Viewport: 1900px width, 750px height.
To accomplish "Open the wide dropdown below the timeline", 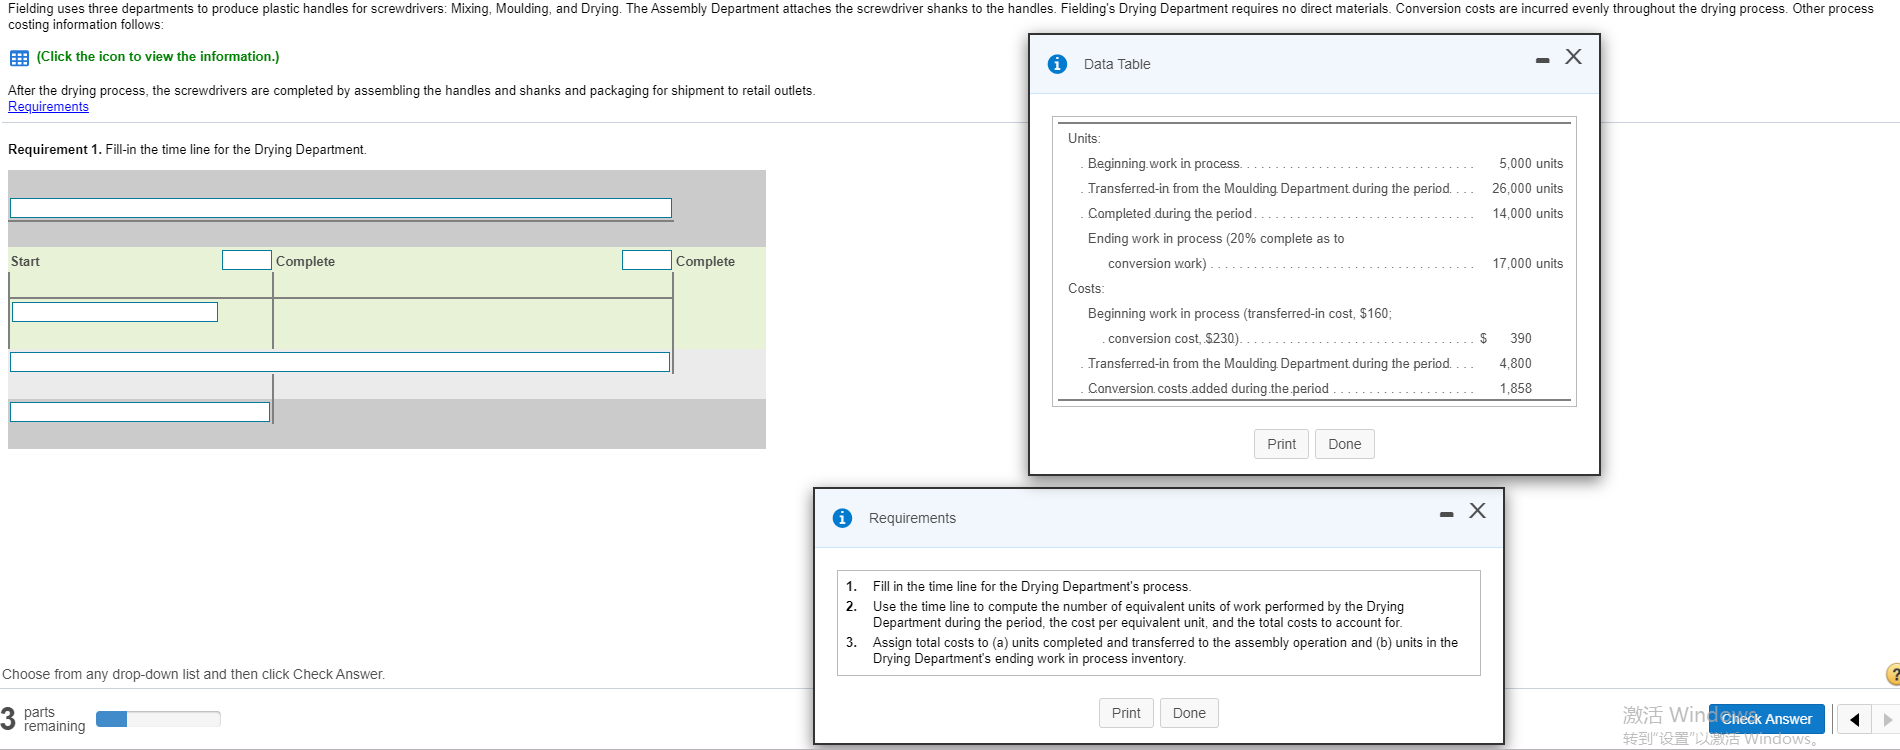I will point(340,362).
